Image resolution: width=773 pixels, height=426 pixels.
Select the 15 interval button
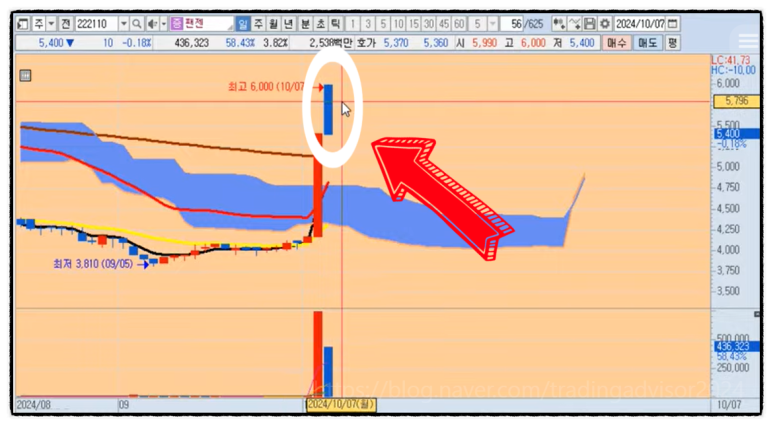(414, 24)
